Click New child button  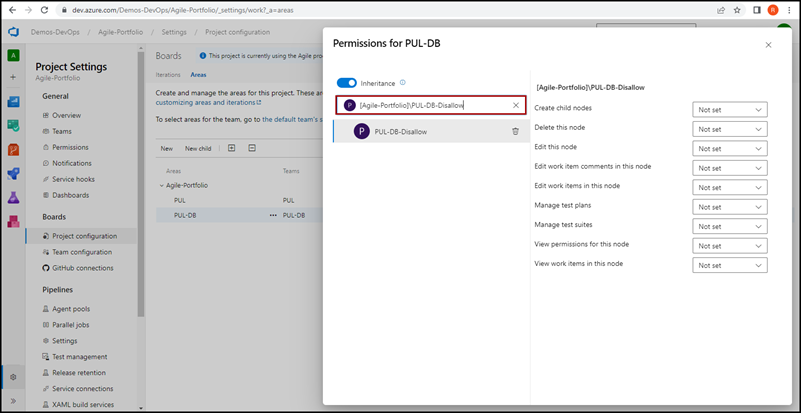coord(198,149)
